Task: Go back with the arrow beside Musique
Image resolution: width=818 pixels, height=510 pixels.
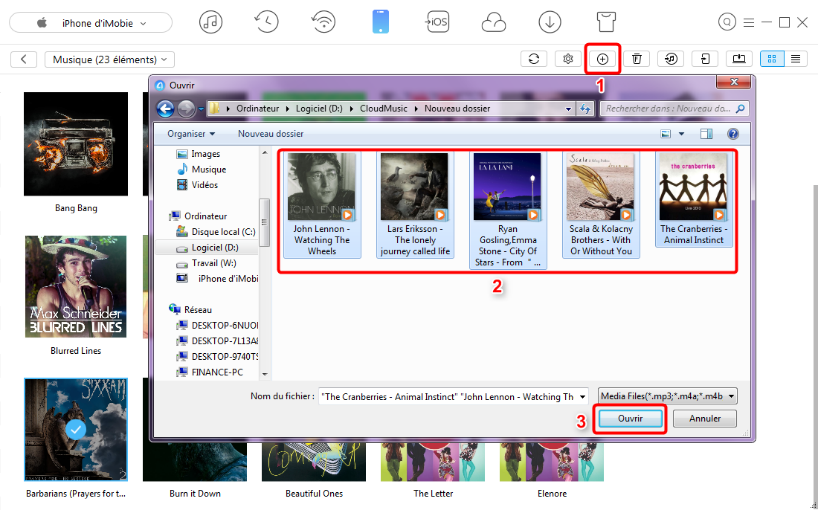Action: tap(23, 59)
